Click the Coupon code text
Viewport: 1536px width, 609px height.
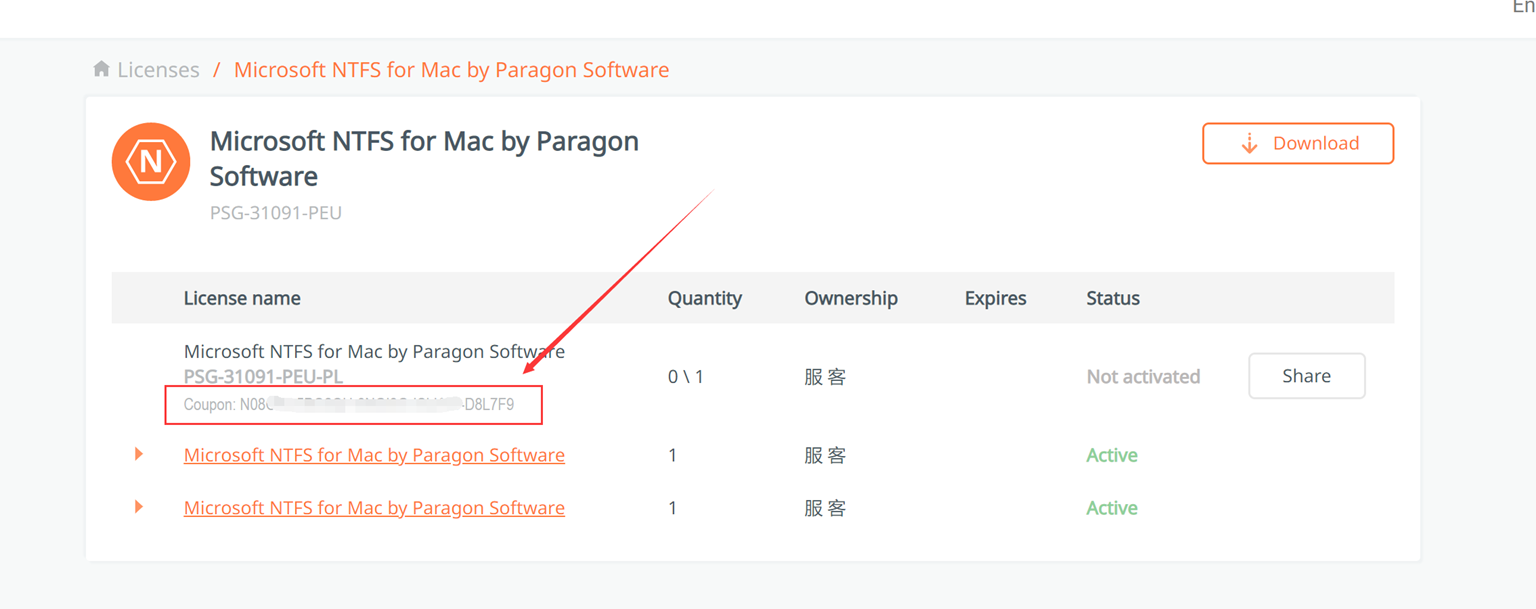click(350, 405)
